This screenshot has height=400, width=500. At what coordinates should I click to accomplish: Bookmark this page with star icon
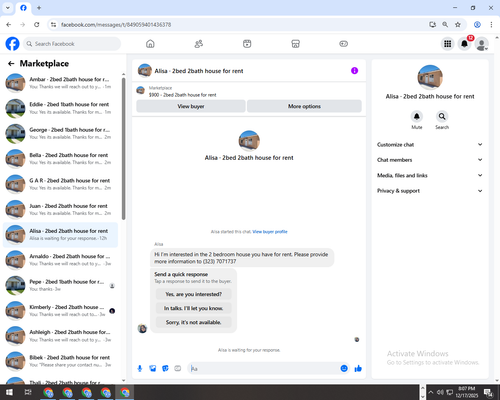click(x=458, y=25)
